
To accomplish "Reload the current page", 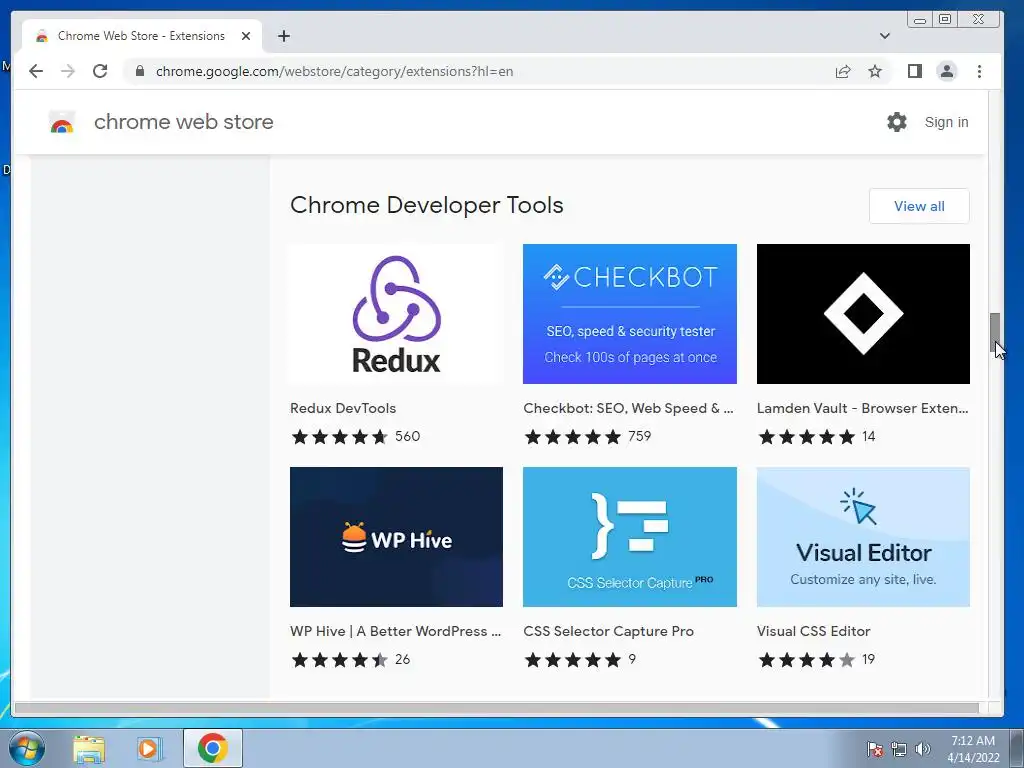I will [x=100, y=71].
